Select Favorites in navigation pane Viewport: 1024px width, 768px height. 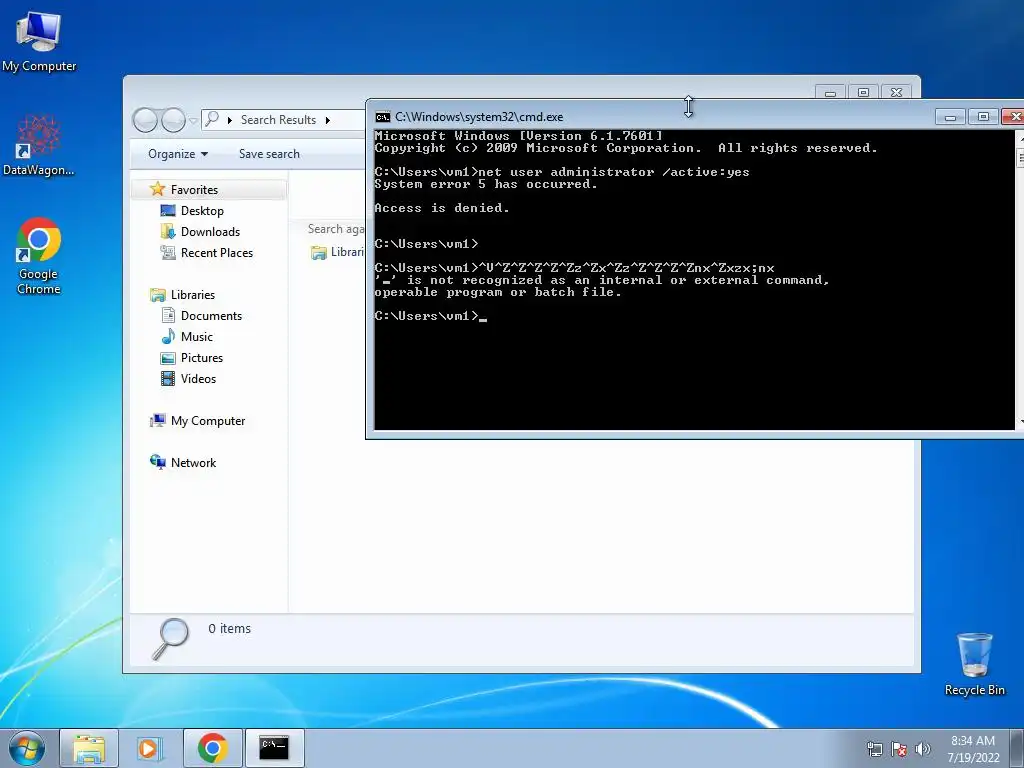coord(194,189)
